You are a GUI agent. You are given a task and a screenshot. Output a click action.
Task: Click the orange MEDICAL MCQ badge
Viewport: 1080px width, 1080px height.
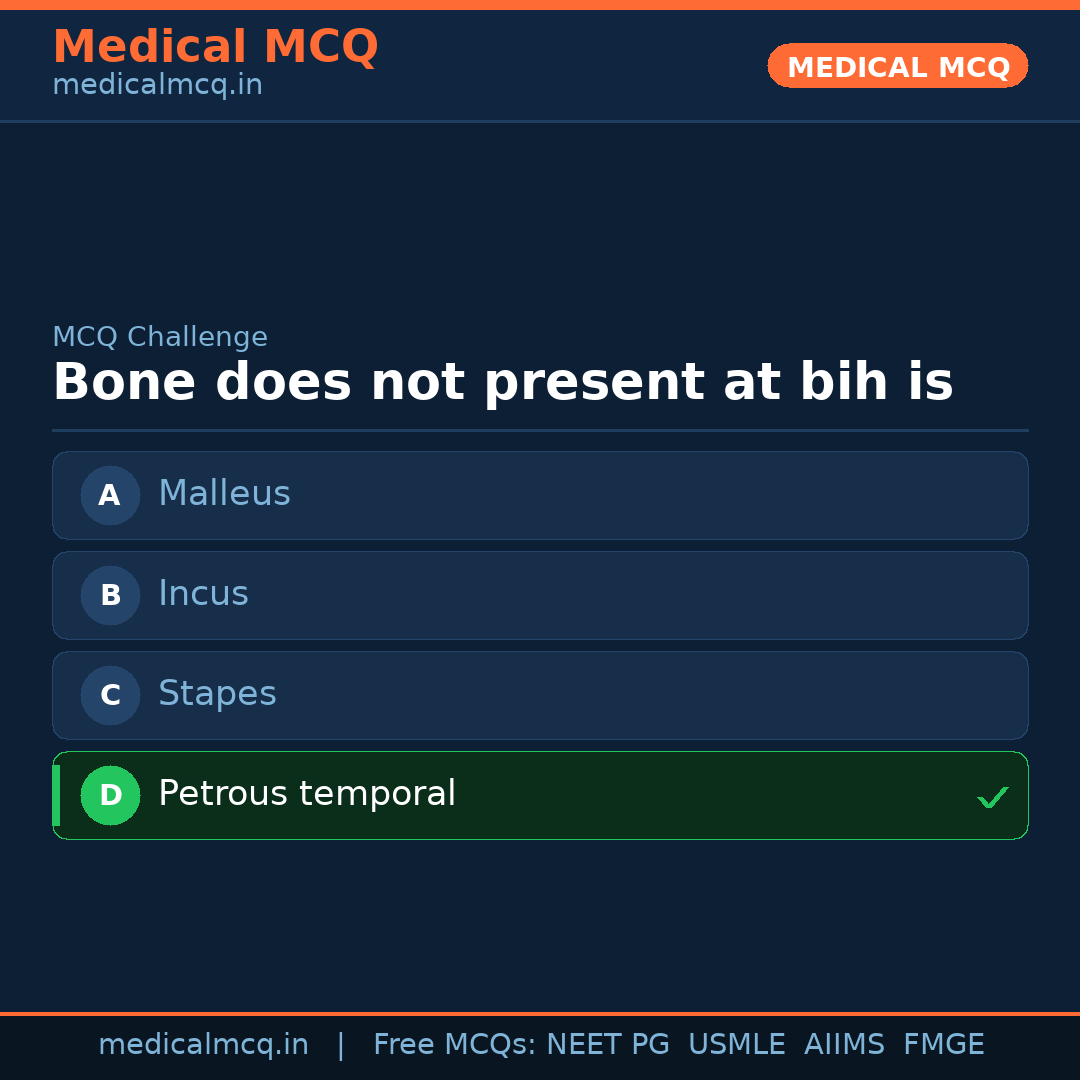coord(897,67)
